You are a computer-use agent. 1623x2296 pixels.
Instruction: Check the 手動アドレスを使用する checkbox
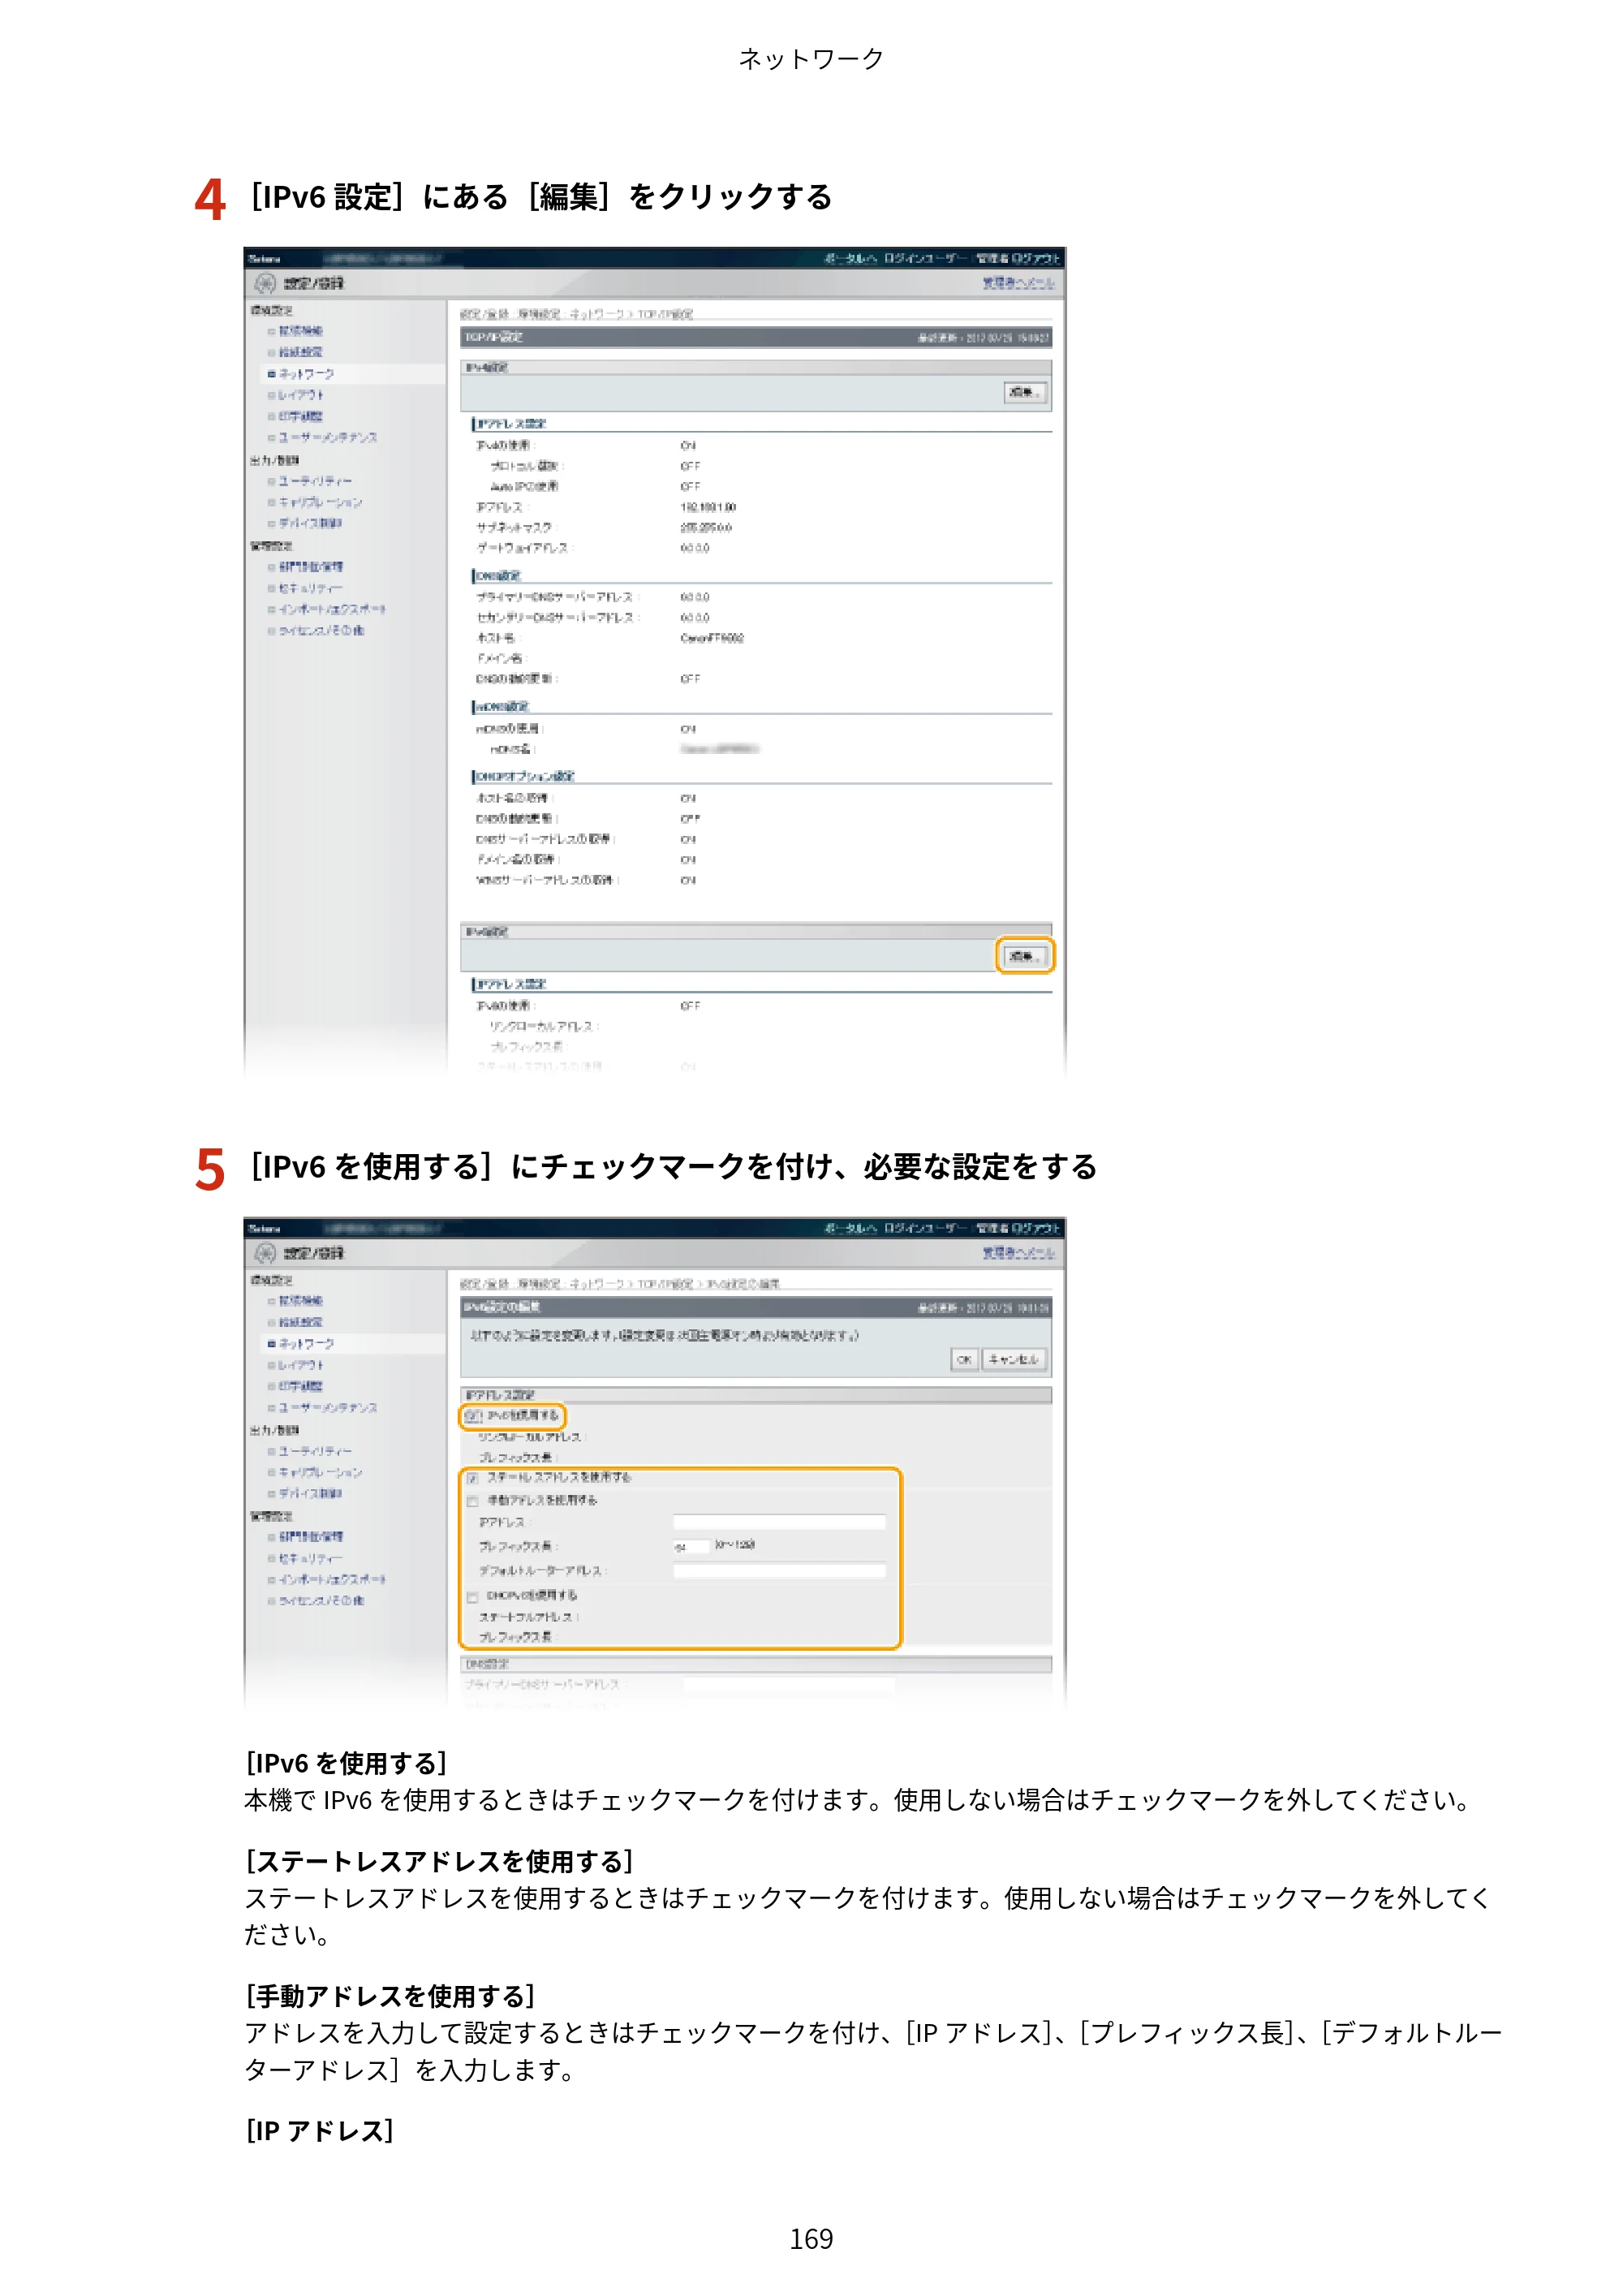[473, 1501]
